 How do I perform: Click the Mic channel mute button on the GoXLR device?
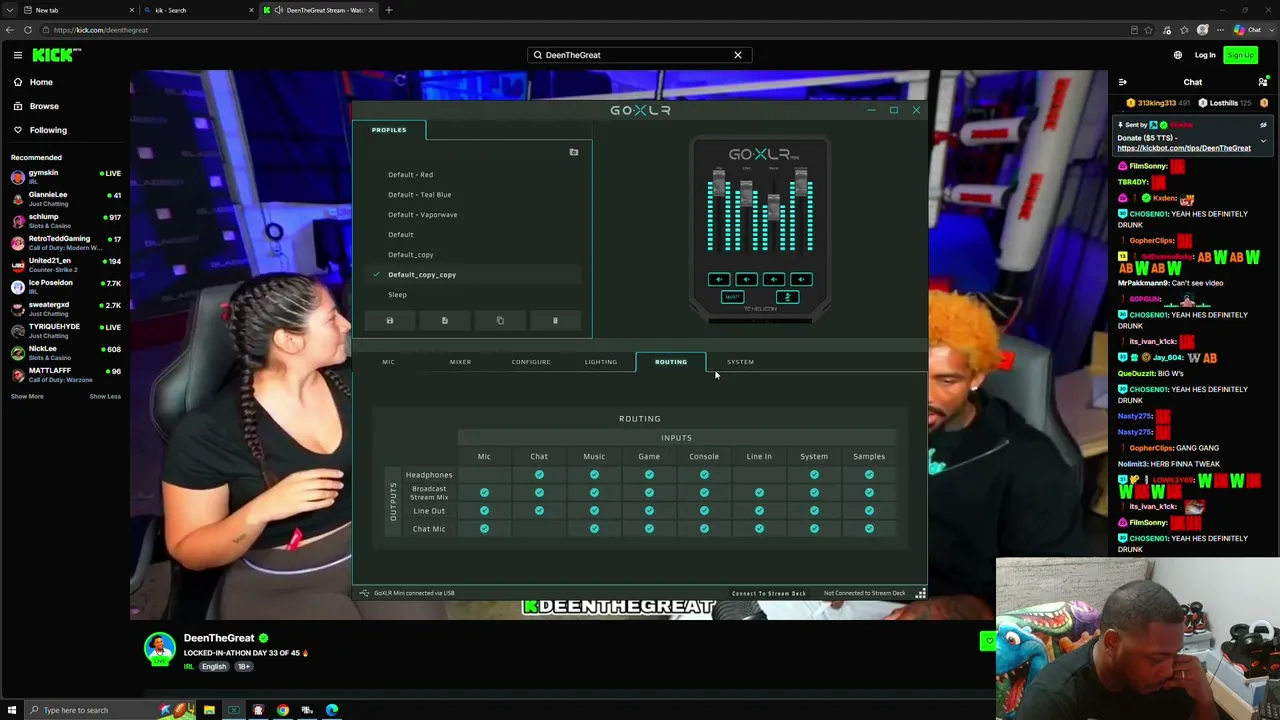pos(719,280)
